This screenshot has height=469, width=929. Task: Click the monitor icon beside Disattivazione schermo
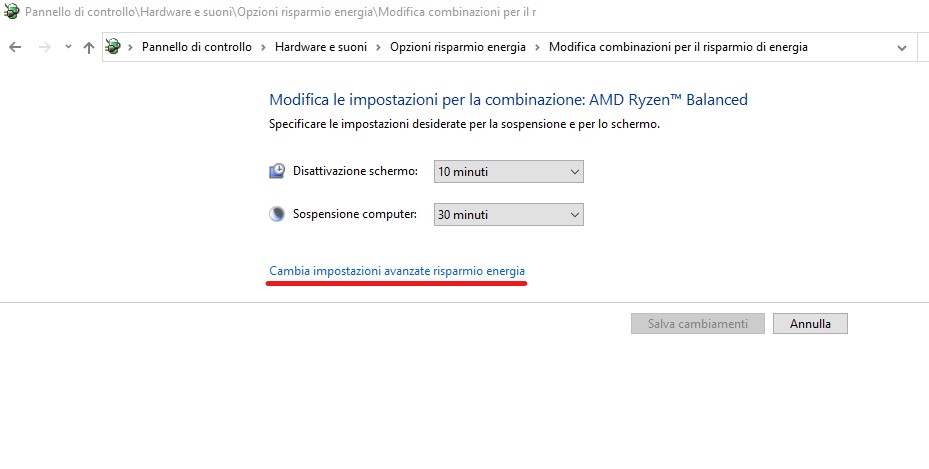277,171
